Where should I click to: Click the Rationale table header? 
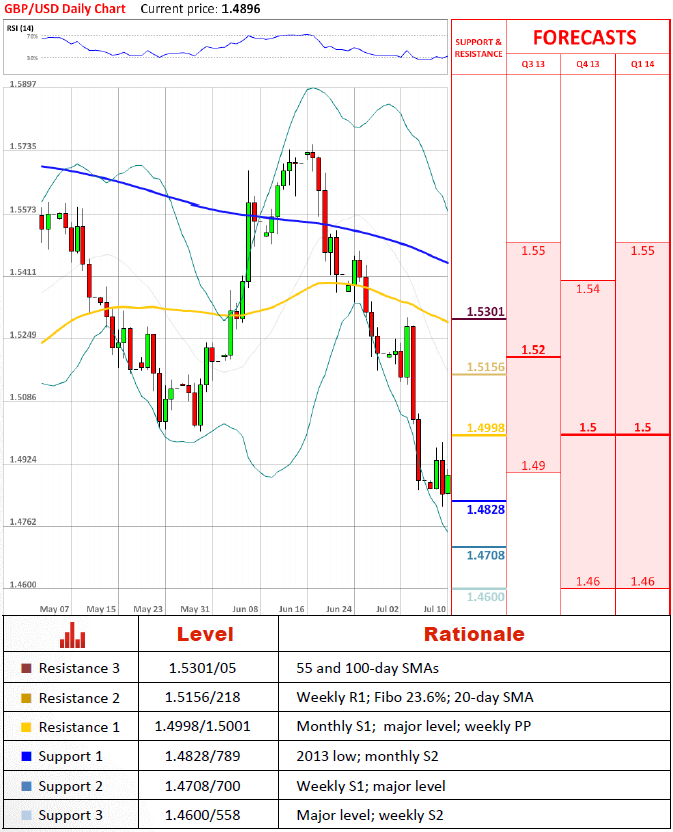474,634
